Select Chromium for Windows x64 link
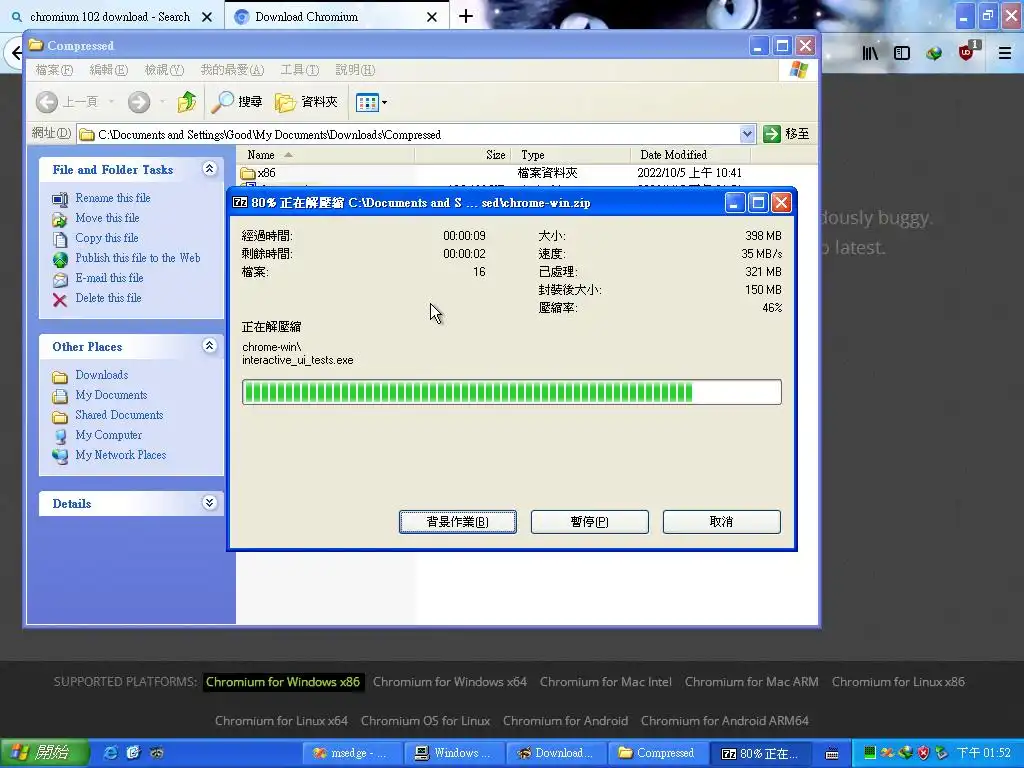Viewport: 1024px width, 768px height. coord(449,682)
